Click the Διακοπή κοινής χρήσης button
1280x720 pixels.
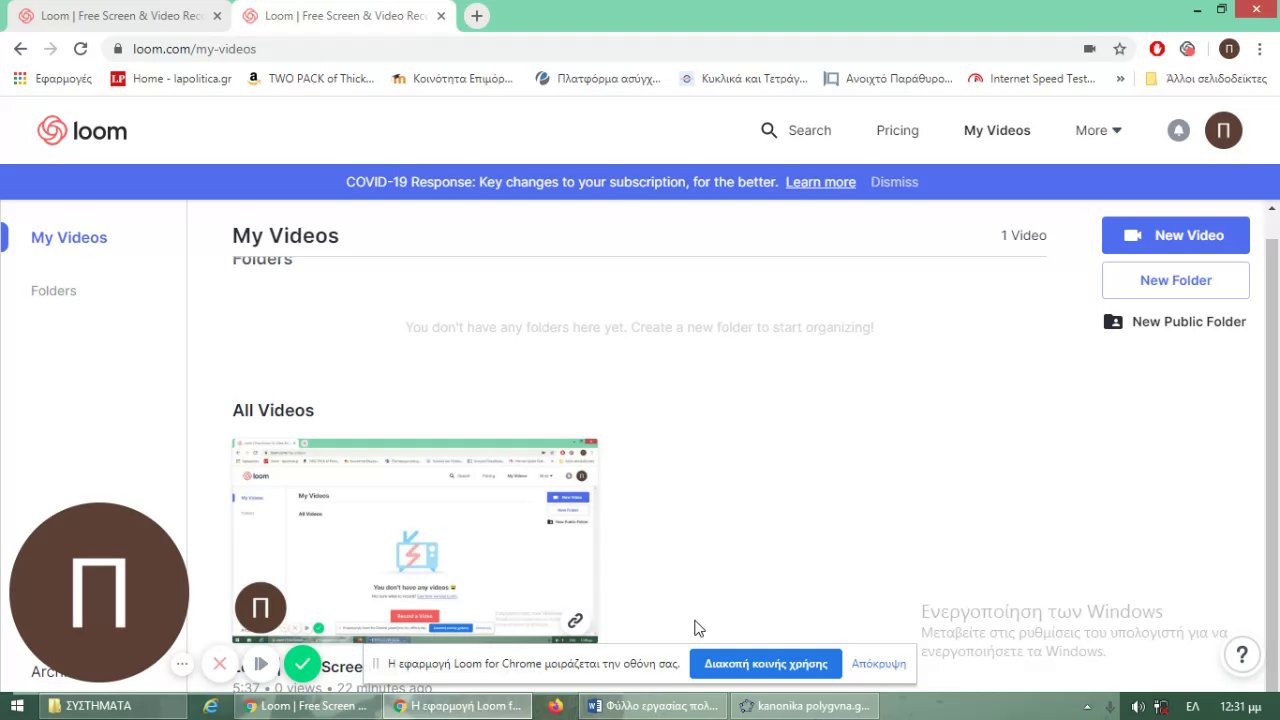pos(766,663)
